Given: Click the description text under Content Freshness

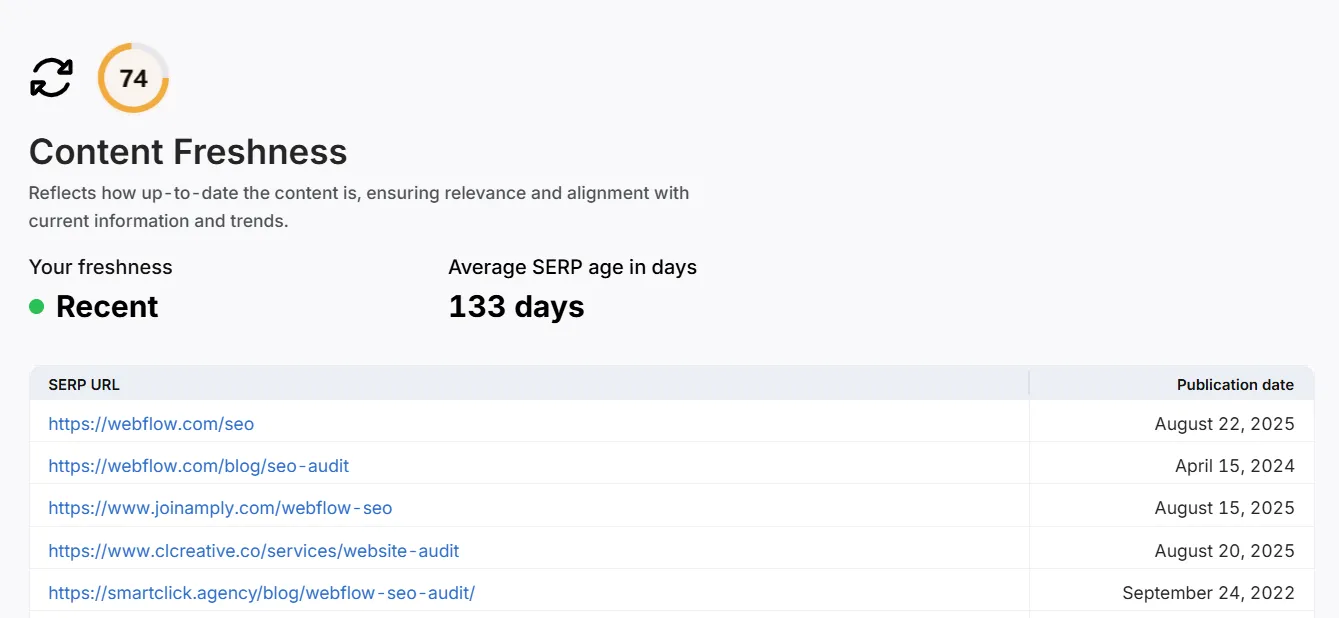Looking at the screenshot, I should click(x=359, y=206).
